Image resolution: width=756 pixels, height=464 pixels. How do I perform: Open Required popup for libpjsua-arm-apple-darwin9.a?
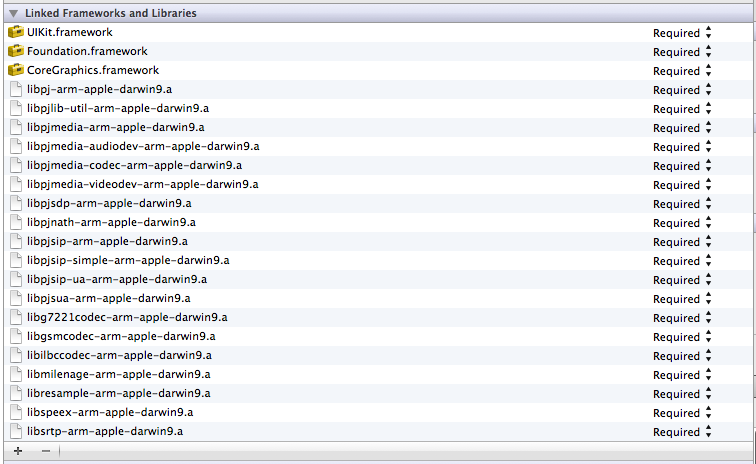(682, 299)
